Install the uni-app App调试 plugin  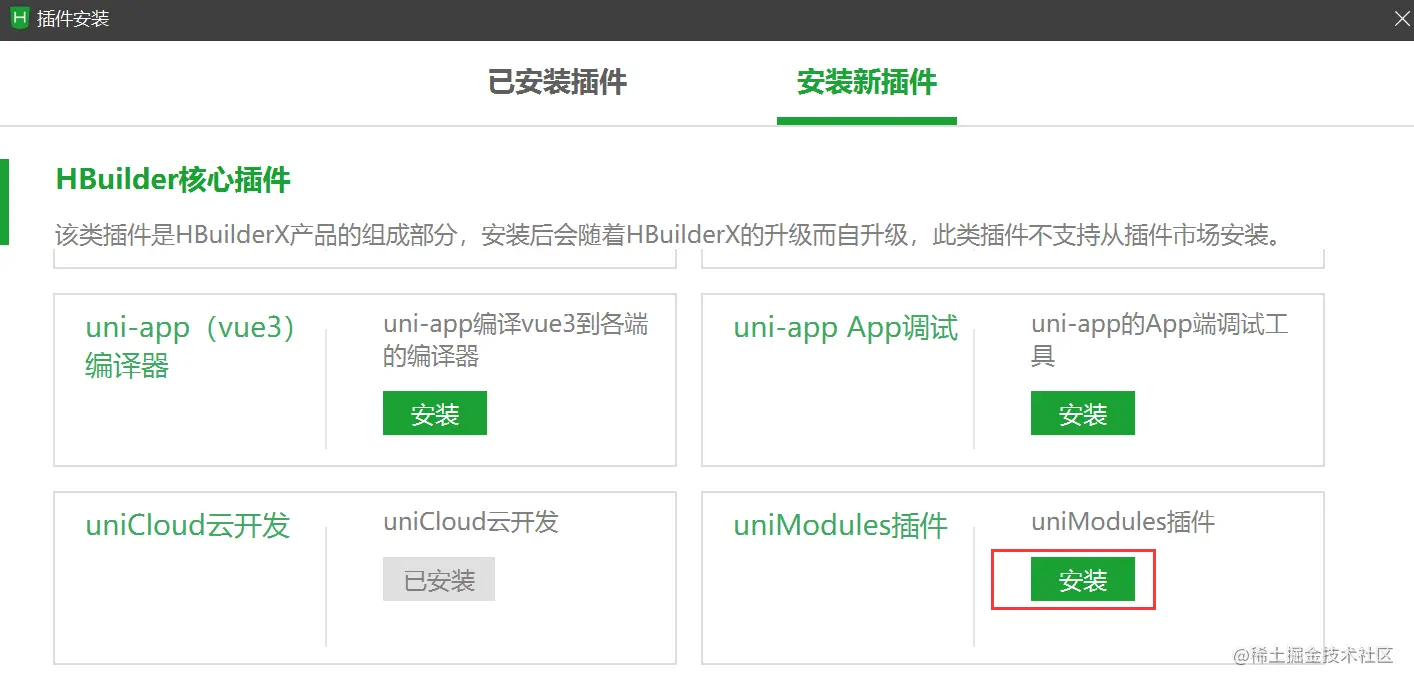click(1083, 413)
